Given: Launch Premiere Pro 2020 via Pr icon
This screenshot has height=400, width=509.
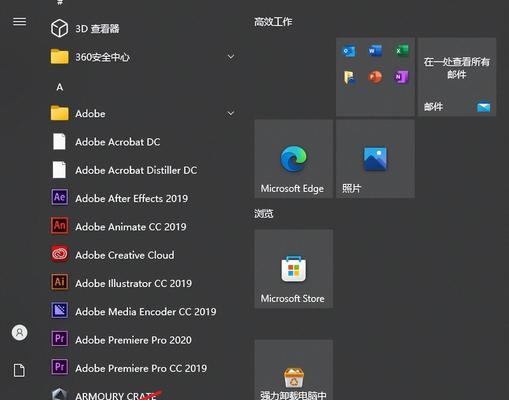Looking at the screenshot, I should 60,339.
